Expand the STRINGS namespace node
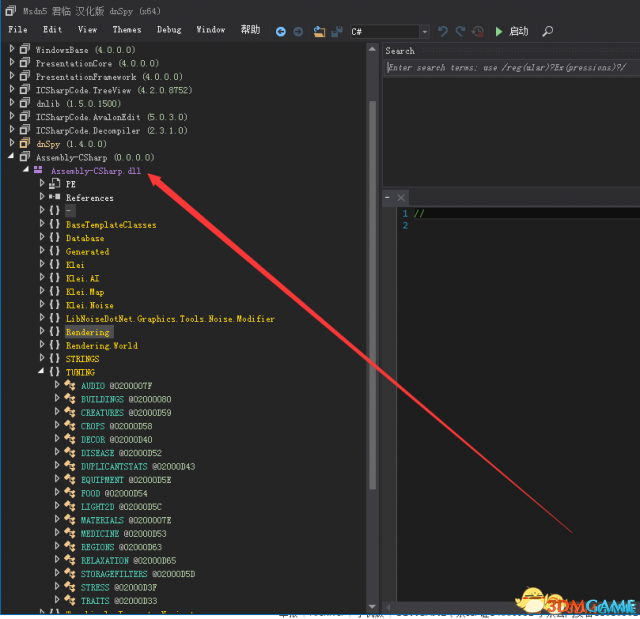The width and height of the screenshot is (640, 619). tap(42, 358)
